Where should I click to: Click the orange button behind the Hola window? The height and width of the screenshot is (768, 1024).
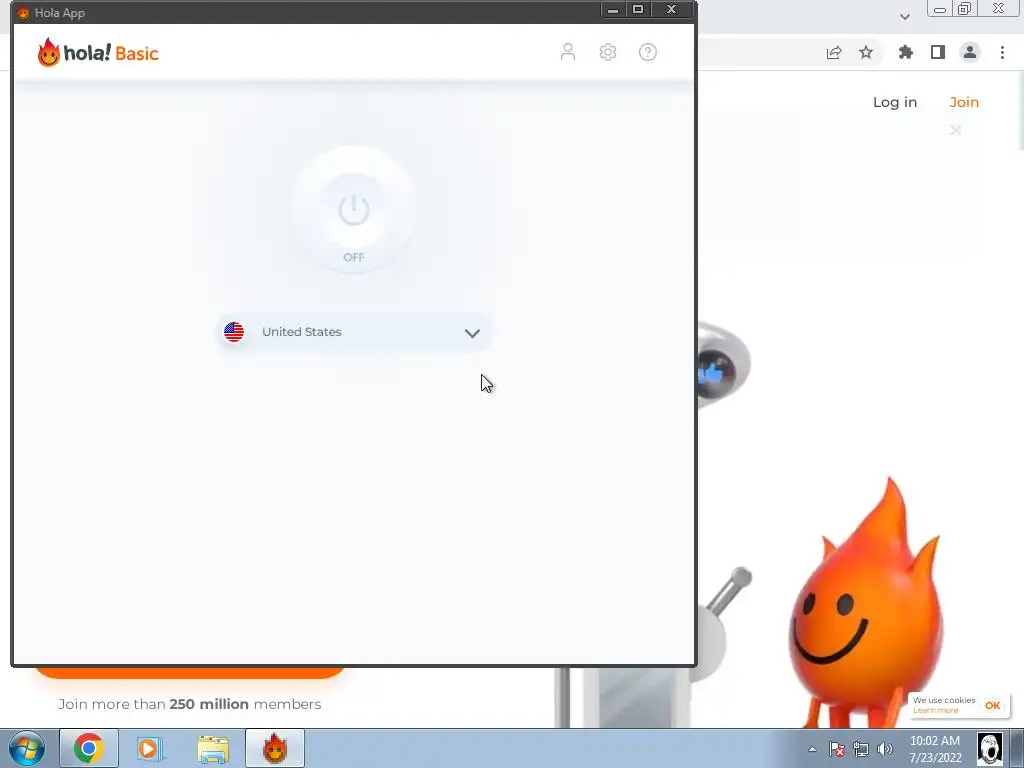tap(189, 672)
